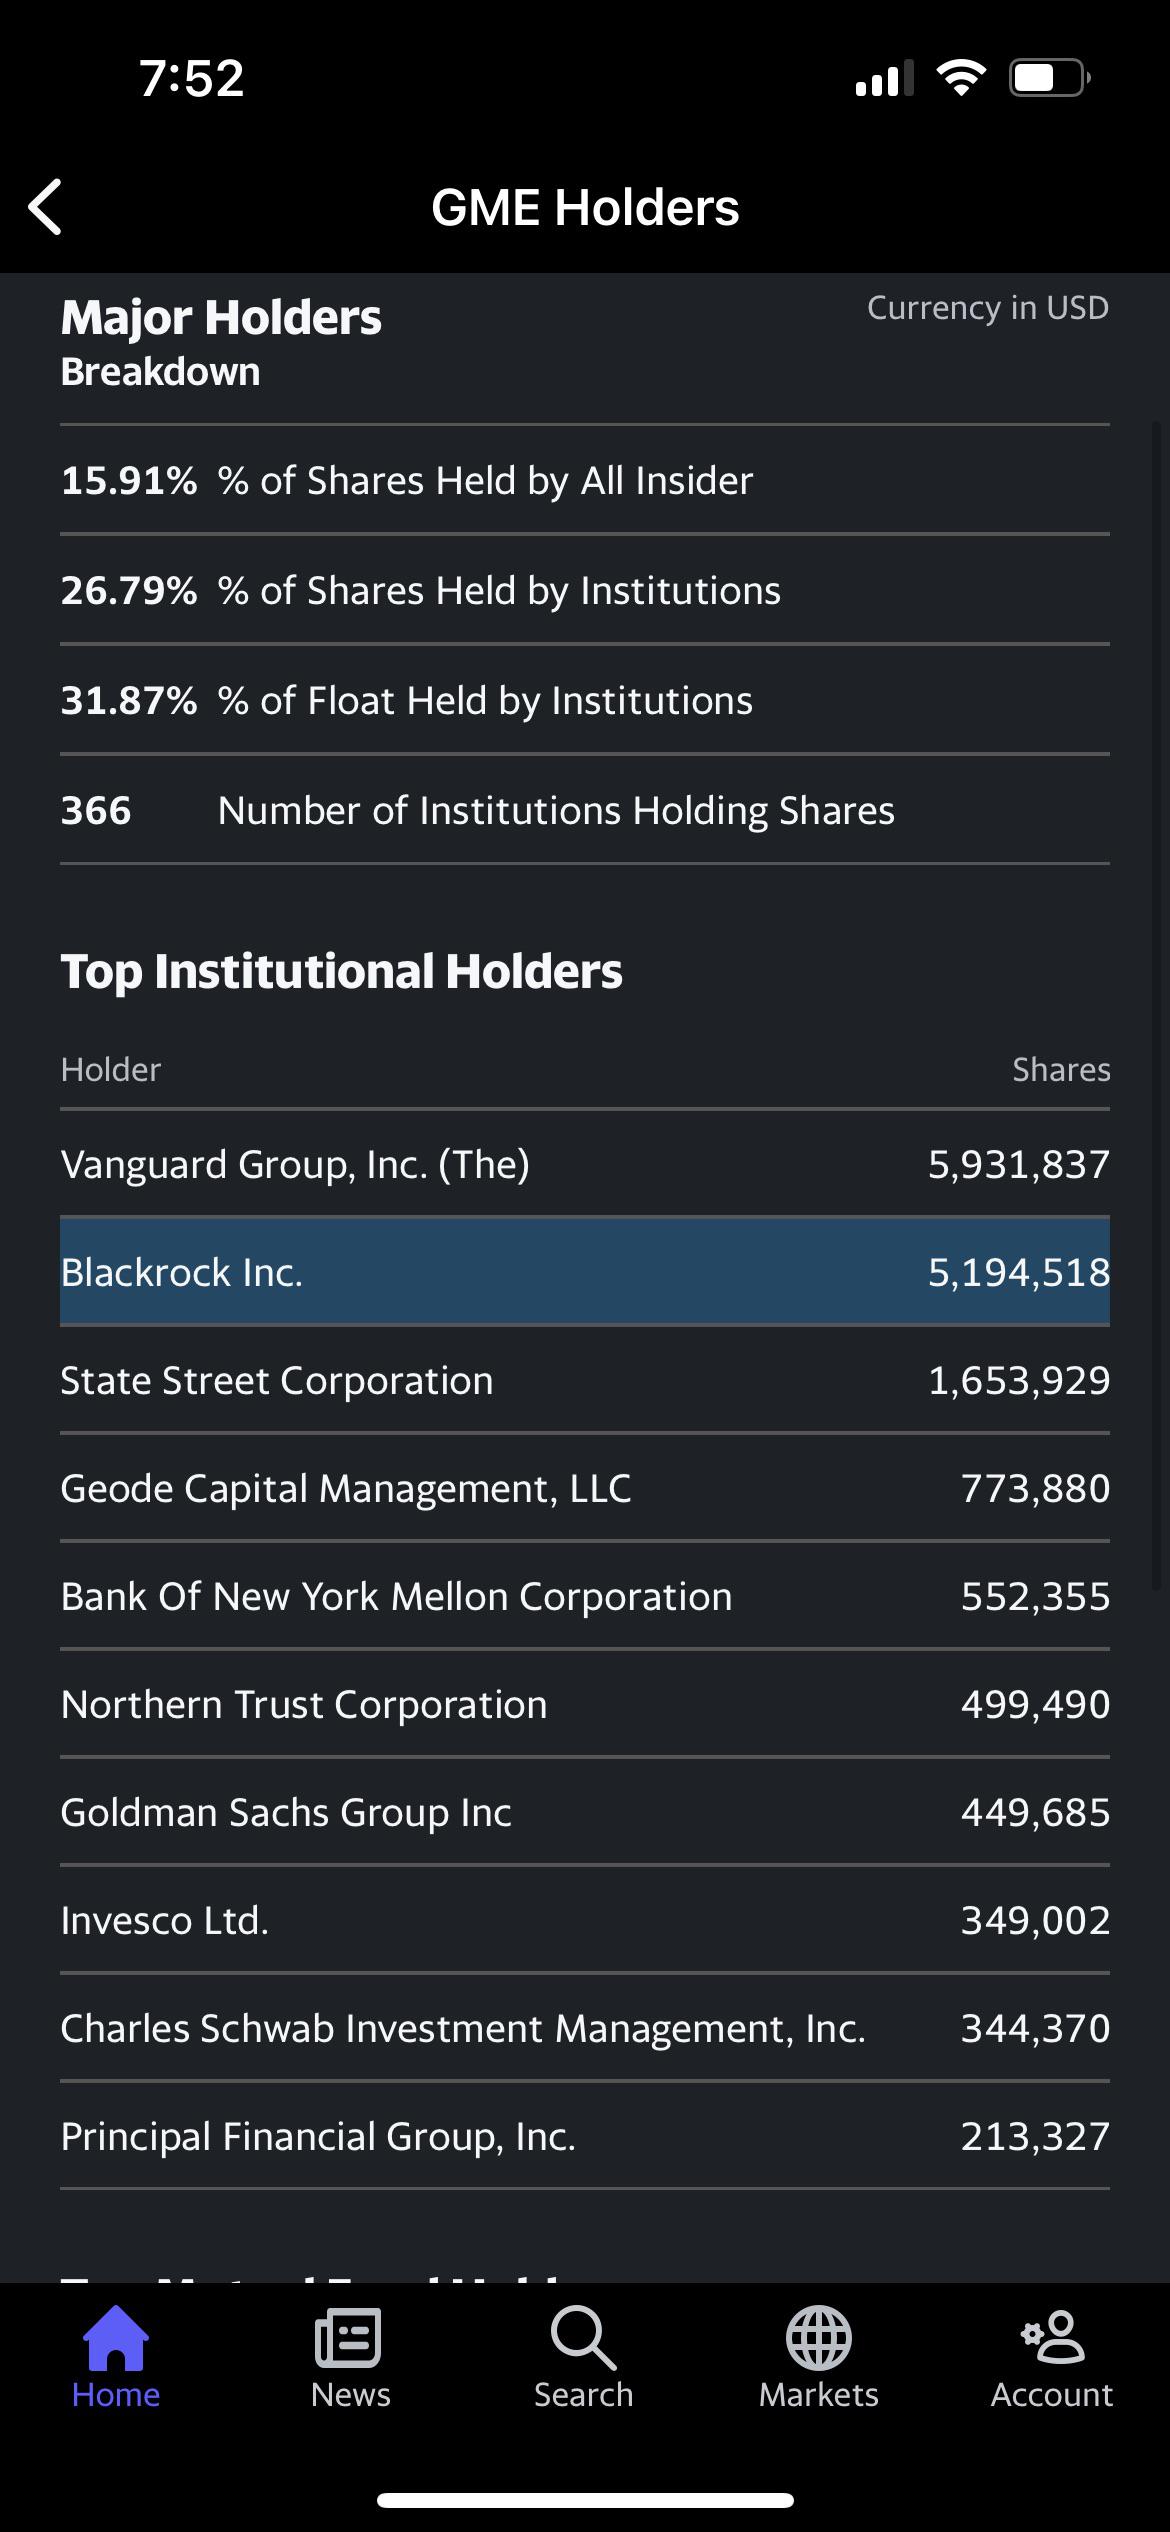This screenshot has width=1170, height=2532.
Task: Toggle selection of the Invesco Ltd. row
Action: (x=585, y=1920)
